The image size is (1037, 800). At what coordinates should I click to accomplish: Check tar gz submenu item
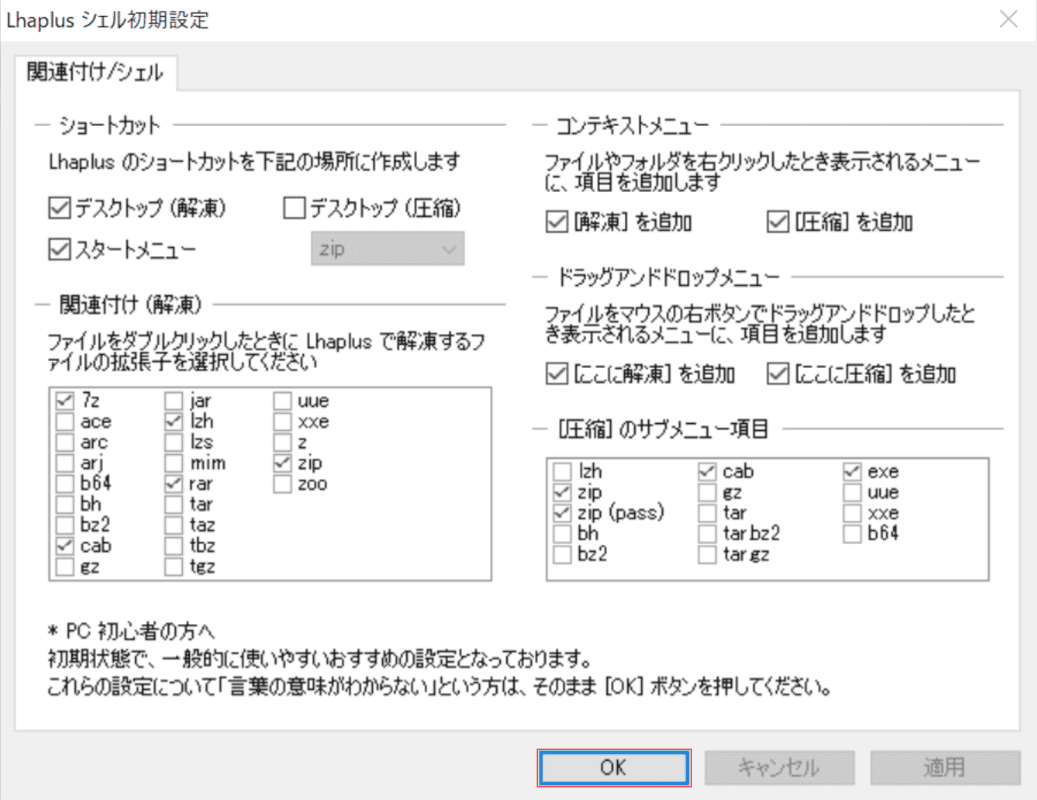[707, 554]
